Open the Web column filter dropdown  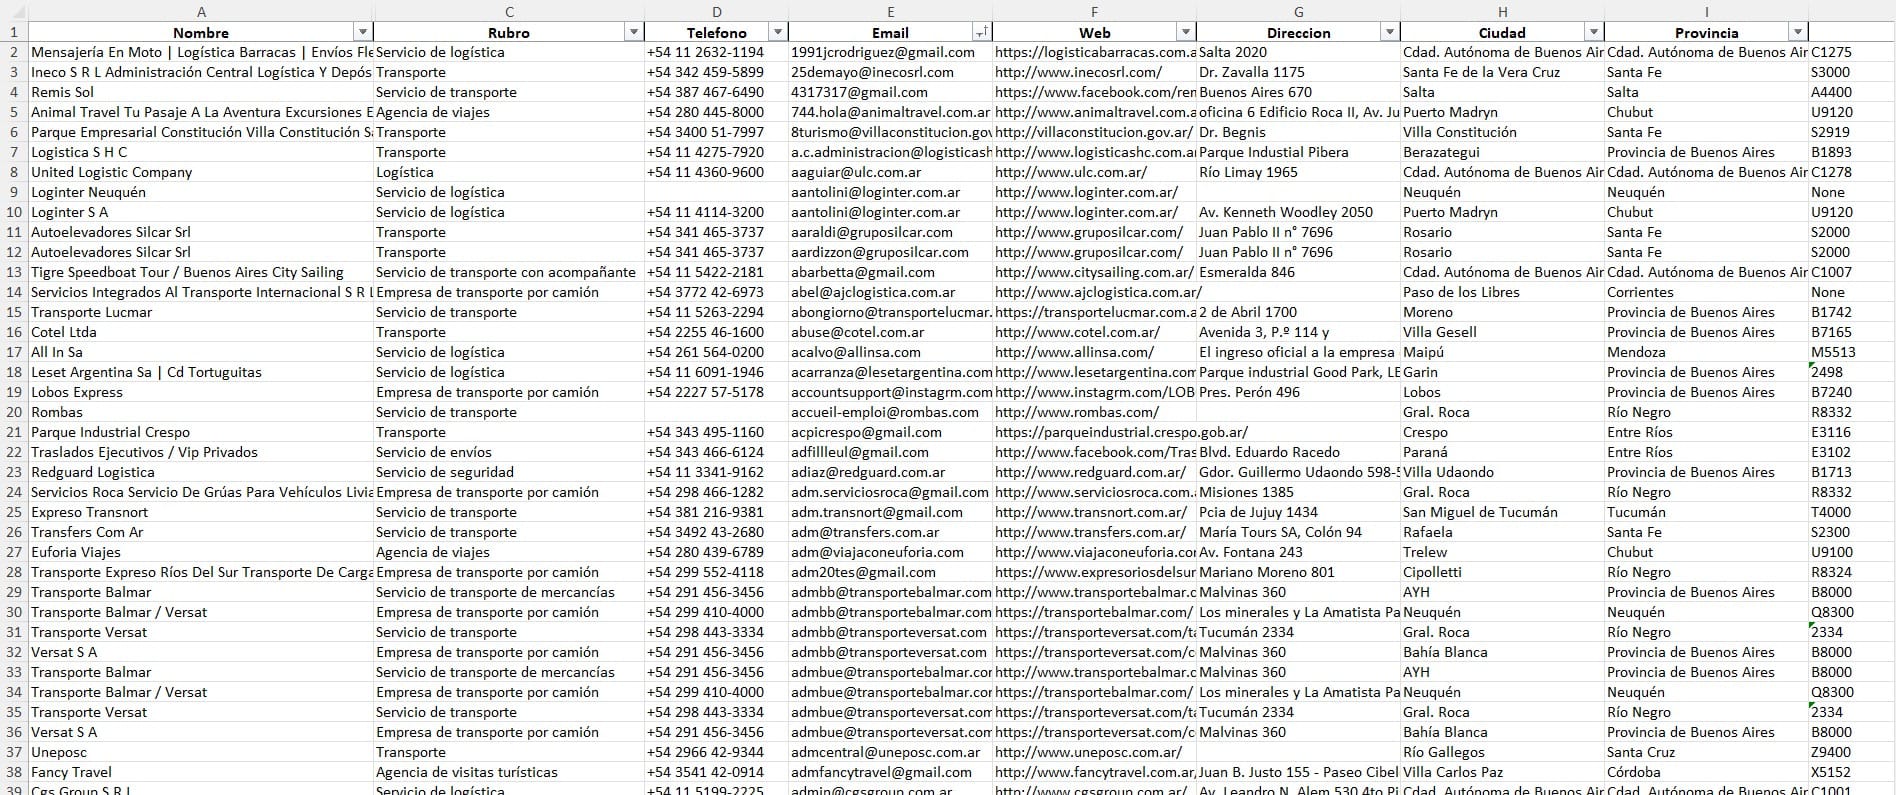(x=1185, y=33)
